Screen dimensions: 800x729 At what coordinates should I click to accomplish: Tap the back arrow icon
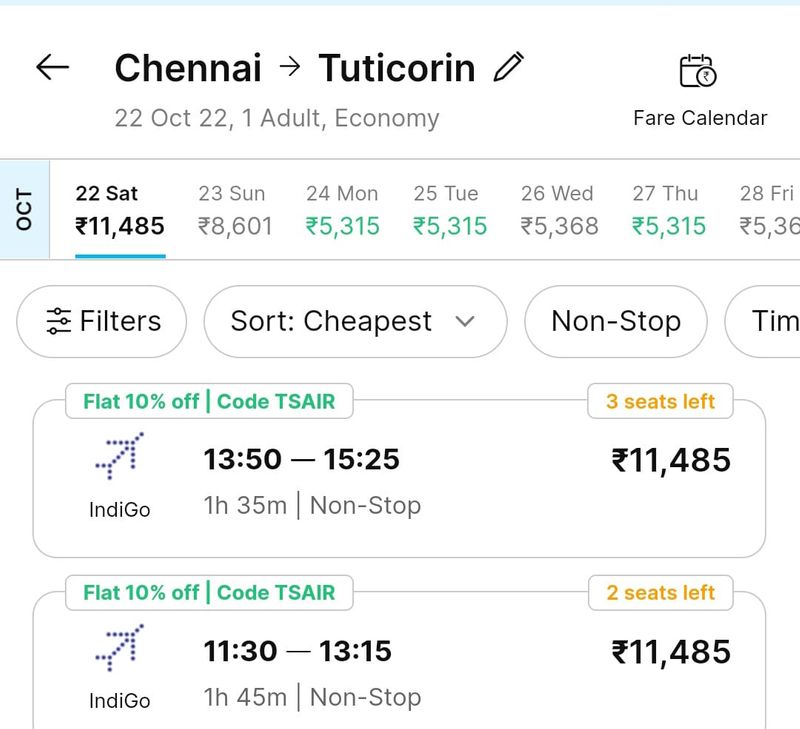click(x=53, y=68)
